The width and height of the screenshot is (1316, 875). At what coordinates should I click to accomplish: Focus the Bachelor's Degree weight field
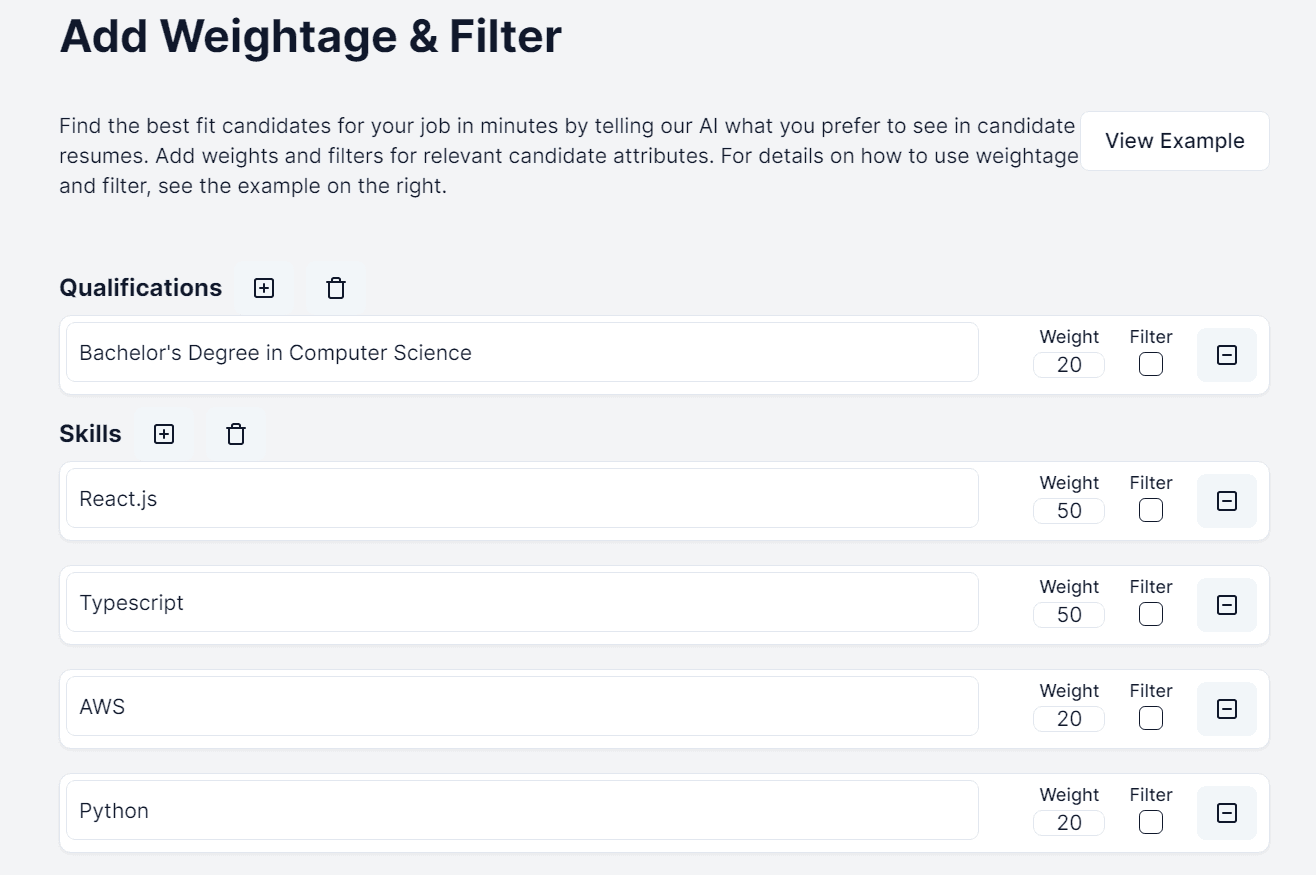click(1069, 365)
